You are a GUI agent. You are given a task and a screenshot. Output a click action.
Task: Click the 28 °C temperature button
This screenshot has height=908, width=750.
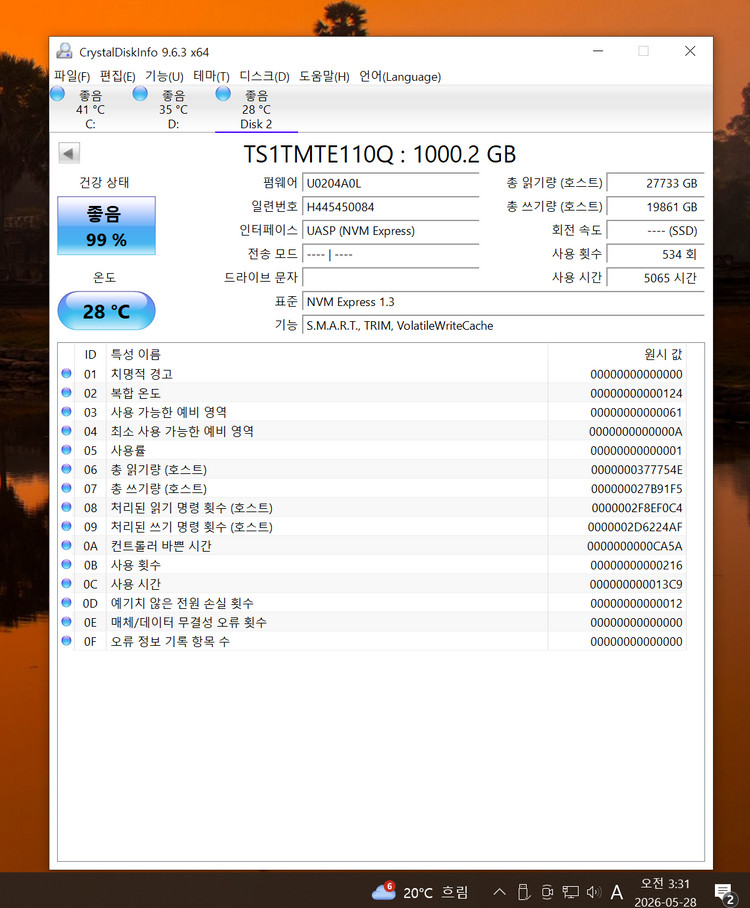tap(107, 311)
